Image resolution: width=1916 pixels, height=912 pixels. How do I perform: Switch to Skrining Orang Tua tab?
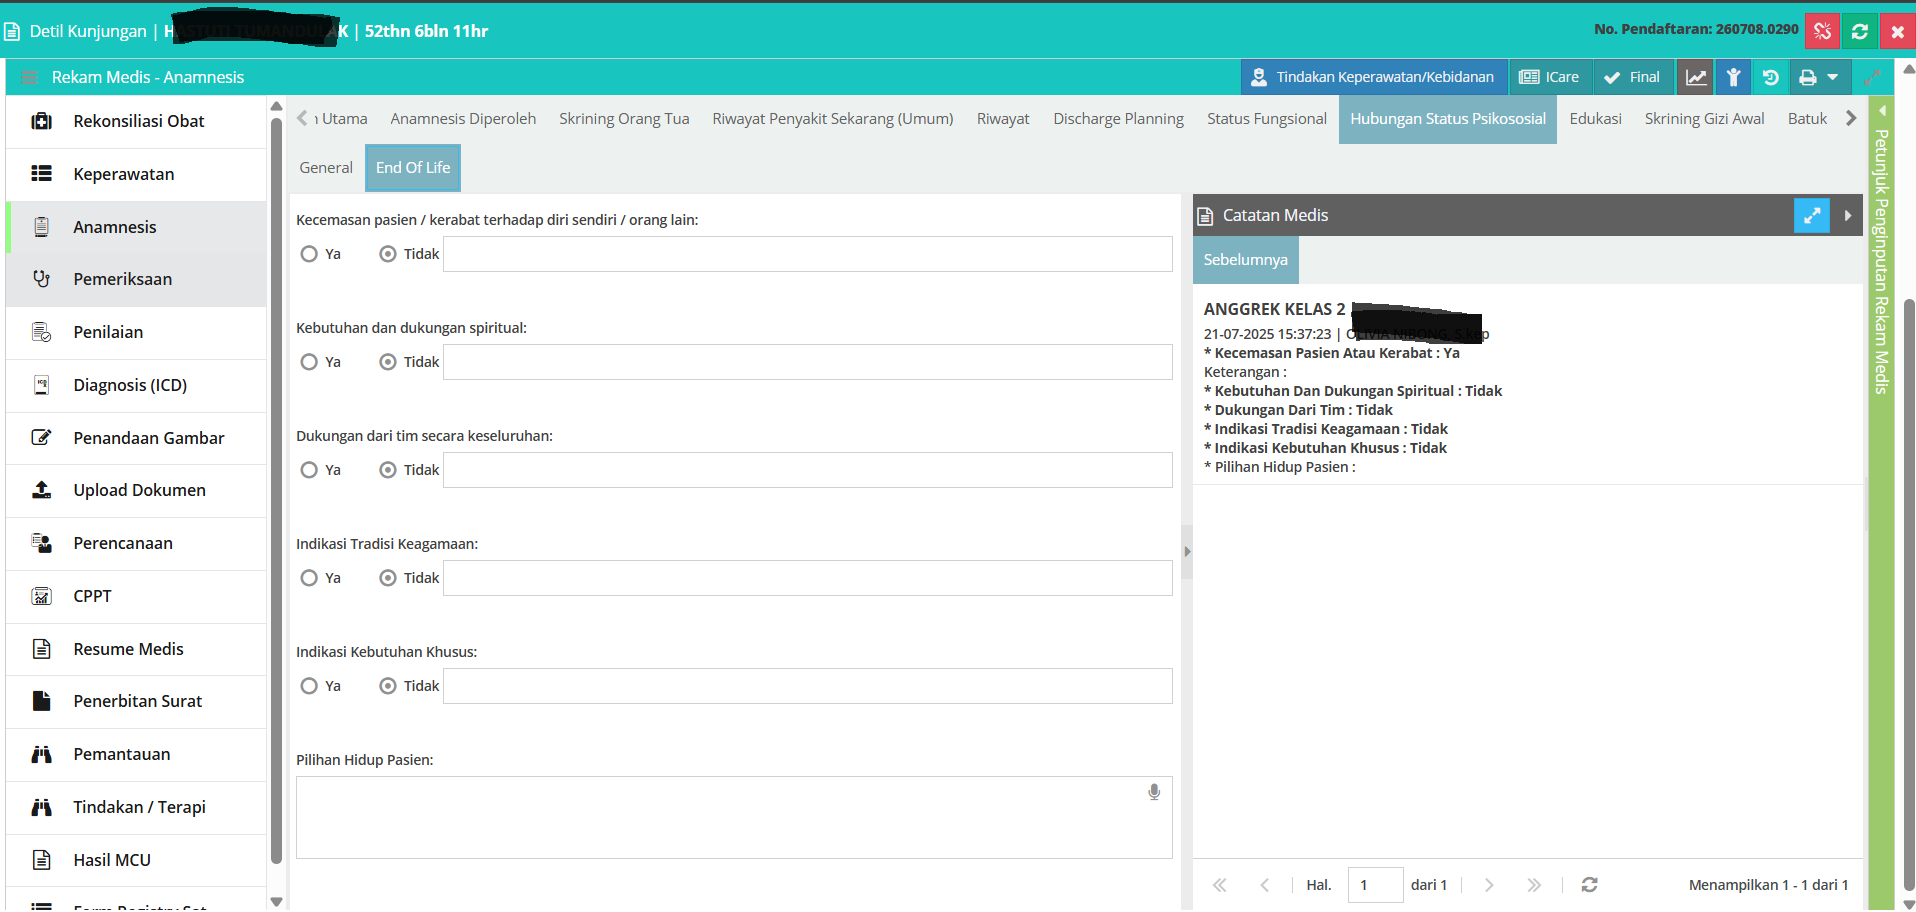click(x=624, y=119)
